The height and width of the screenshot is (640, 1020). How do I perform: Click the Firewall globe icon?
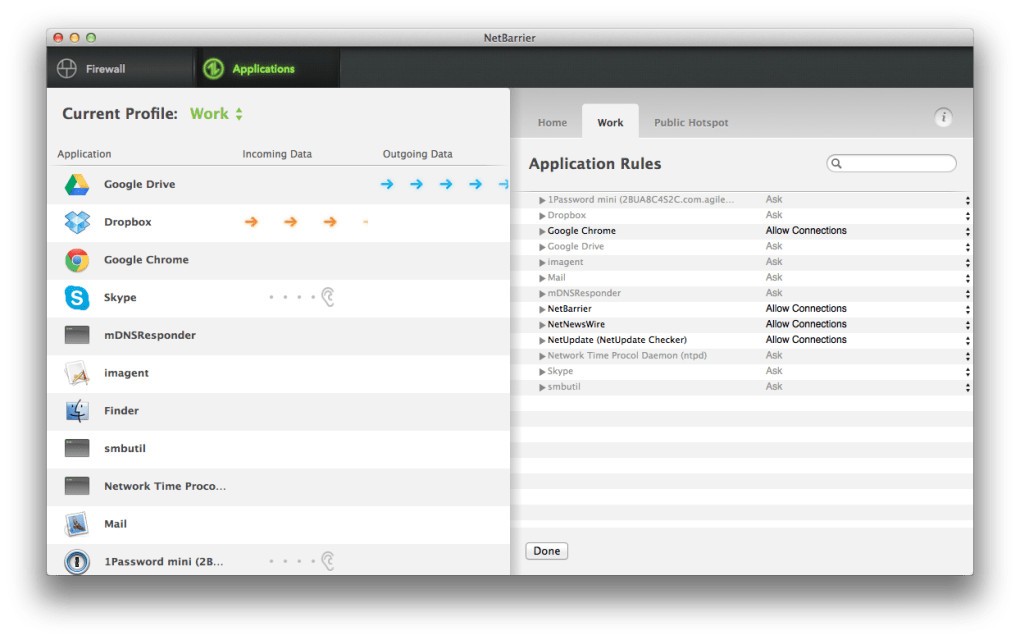[66, 68]
